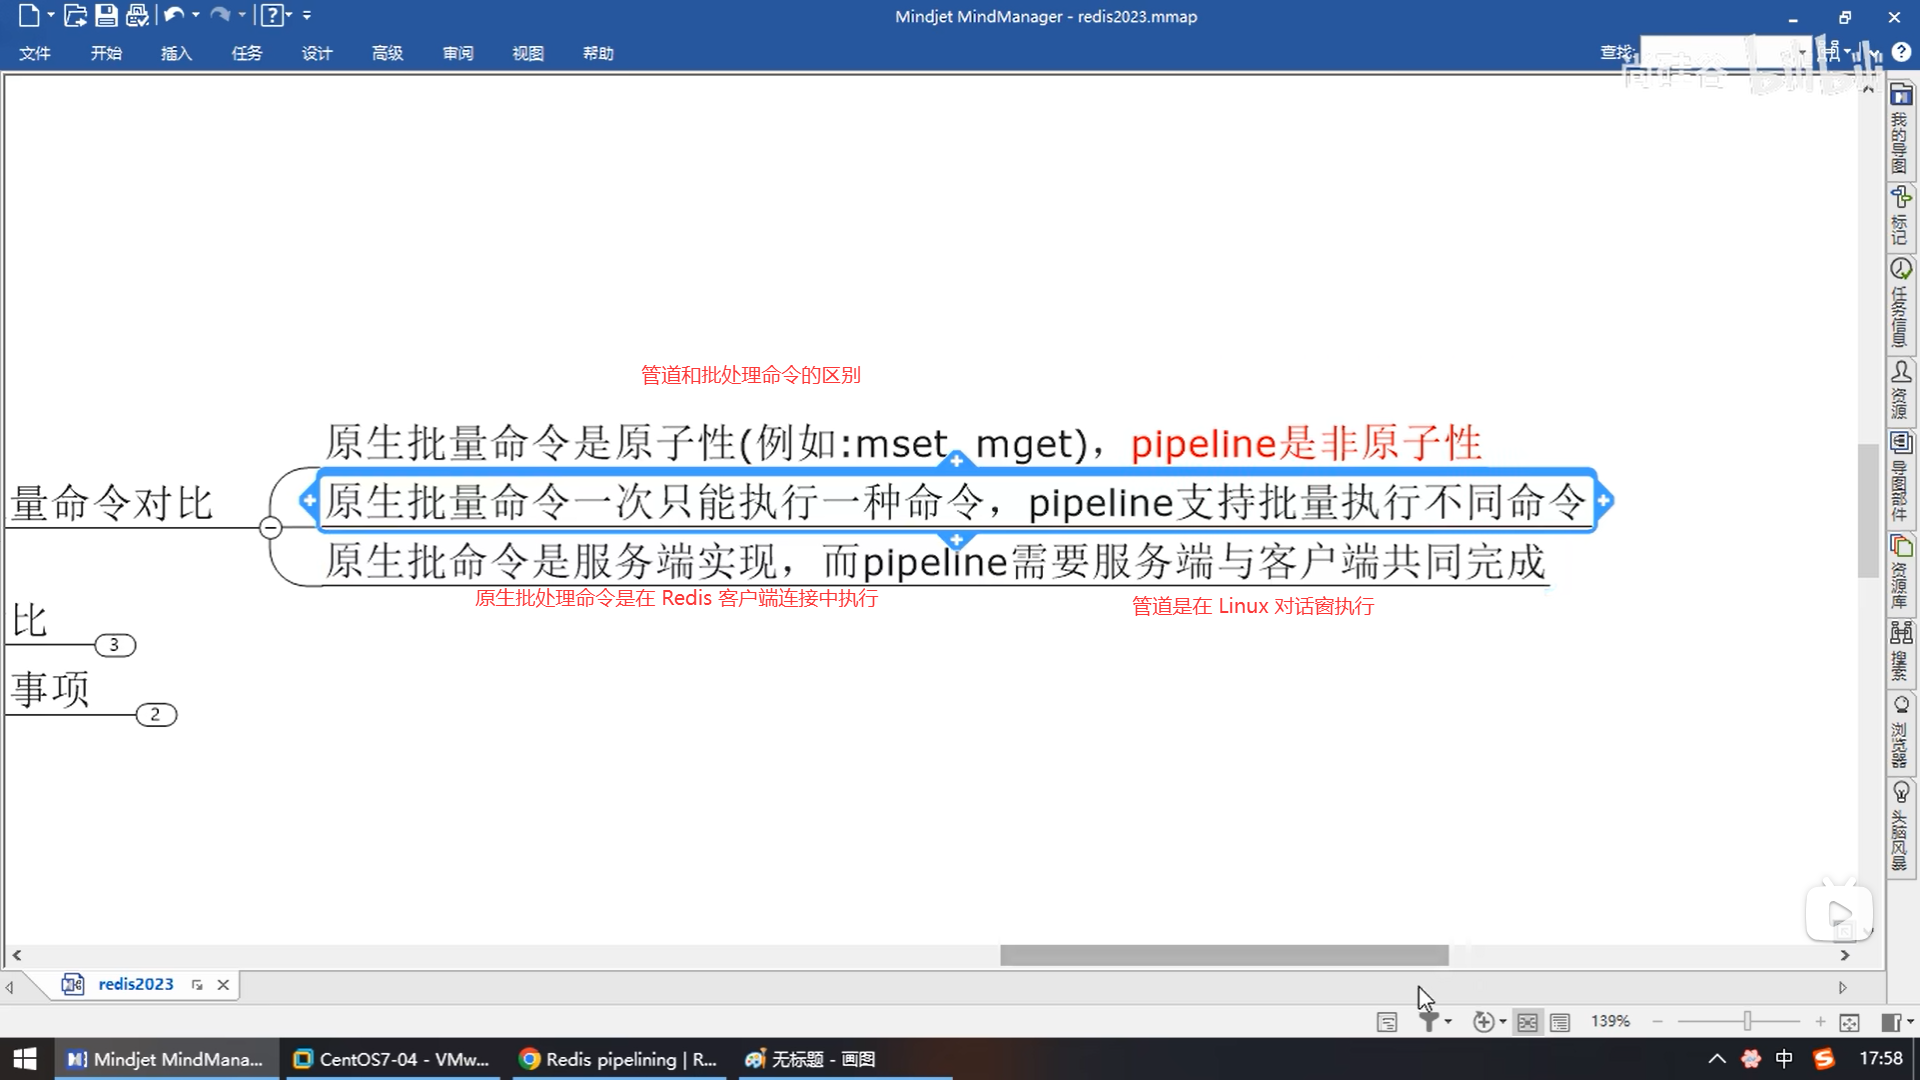Click the Open file folder icon

tap(75, 16)
